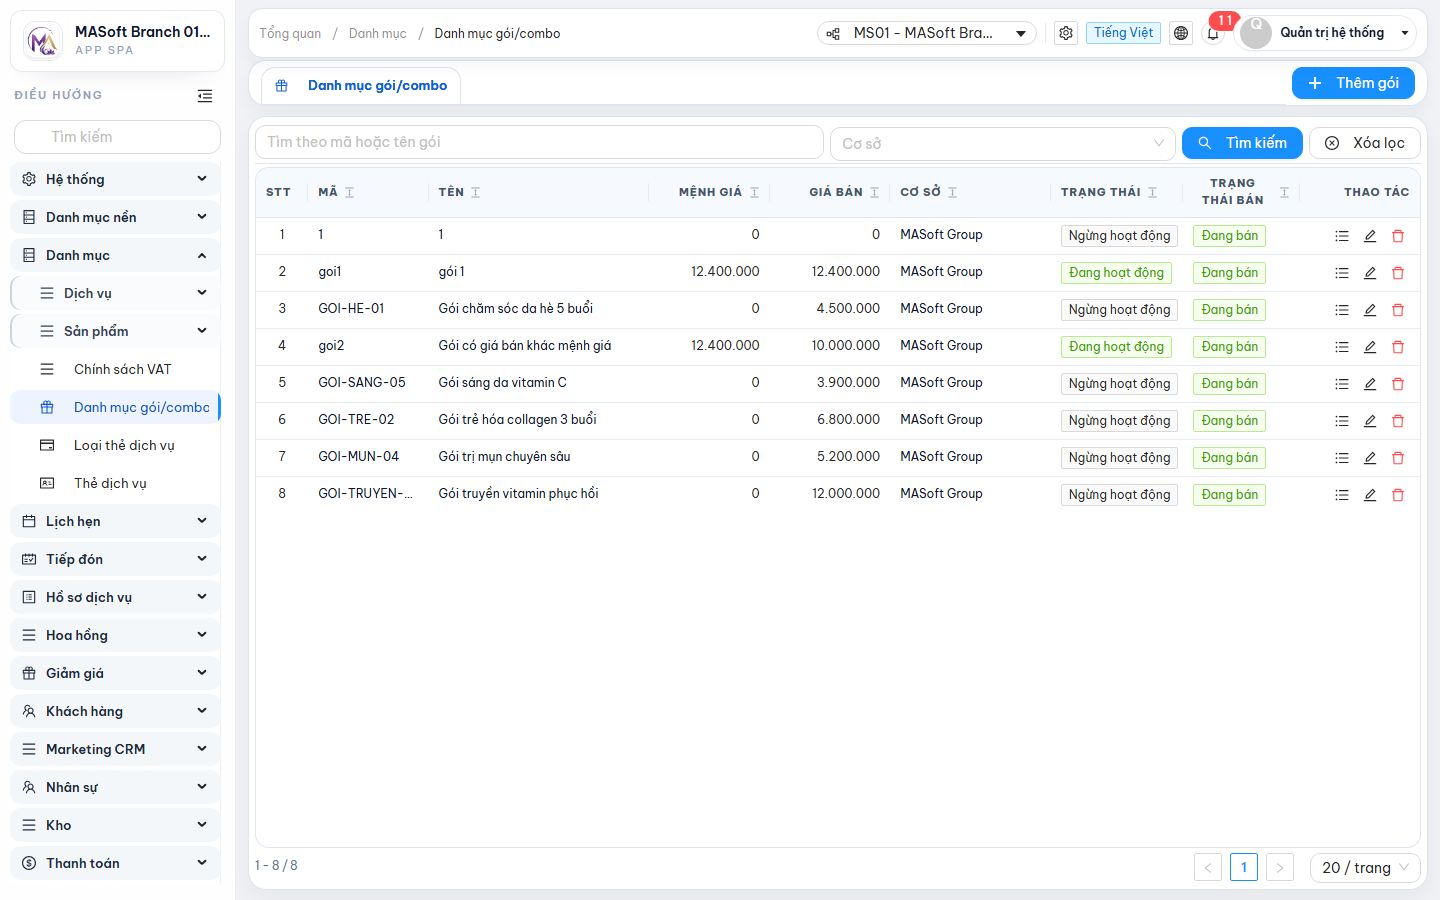
Task: Open the notification bell icon
Action: click(1213, 33)
